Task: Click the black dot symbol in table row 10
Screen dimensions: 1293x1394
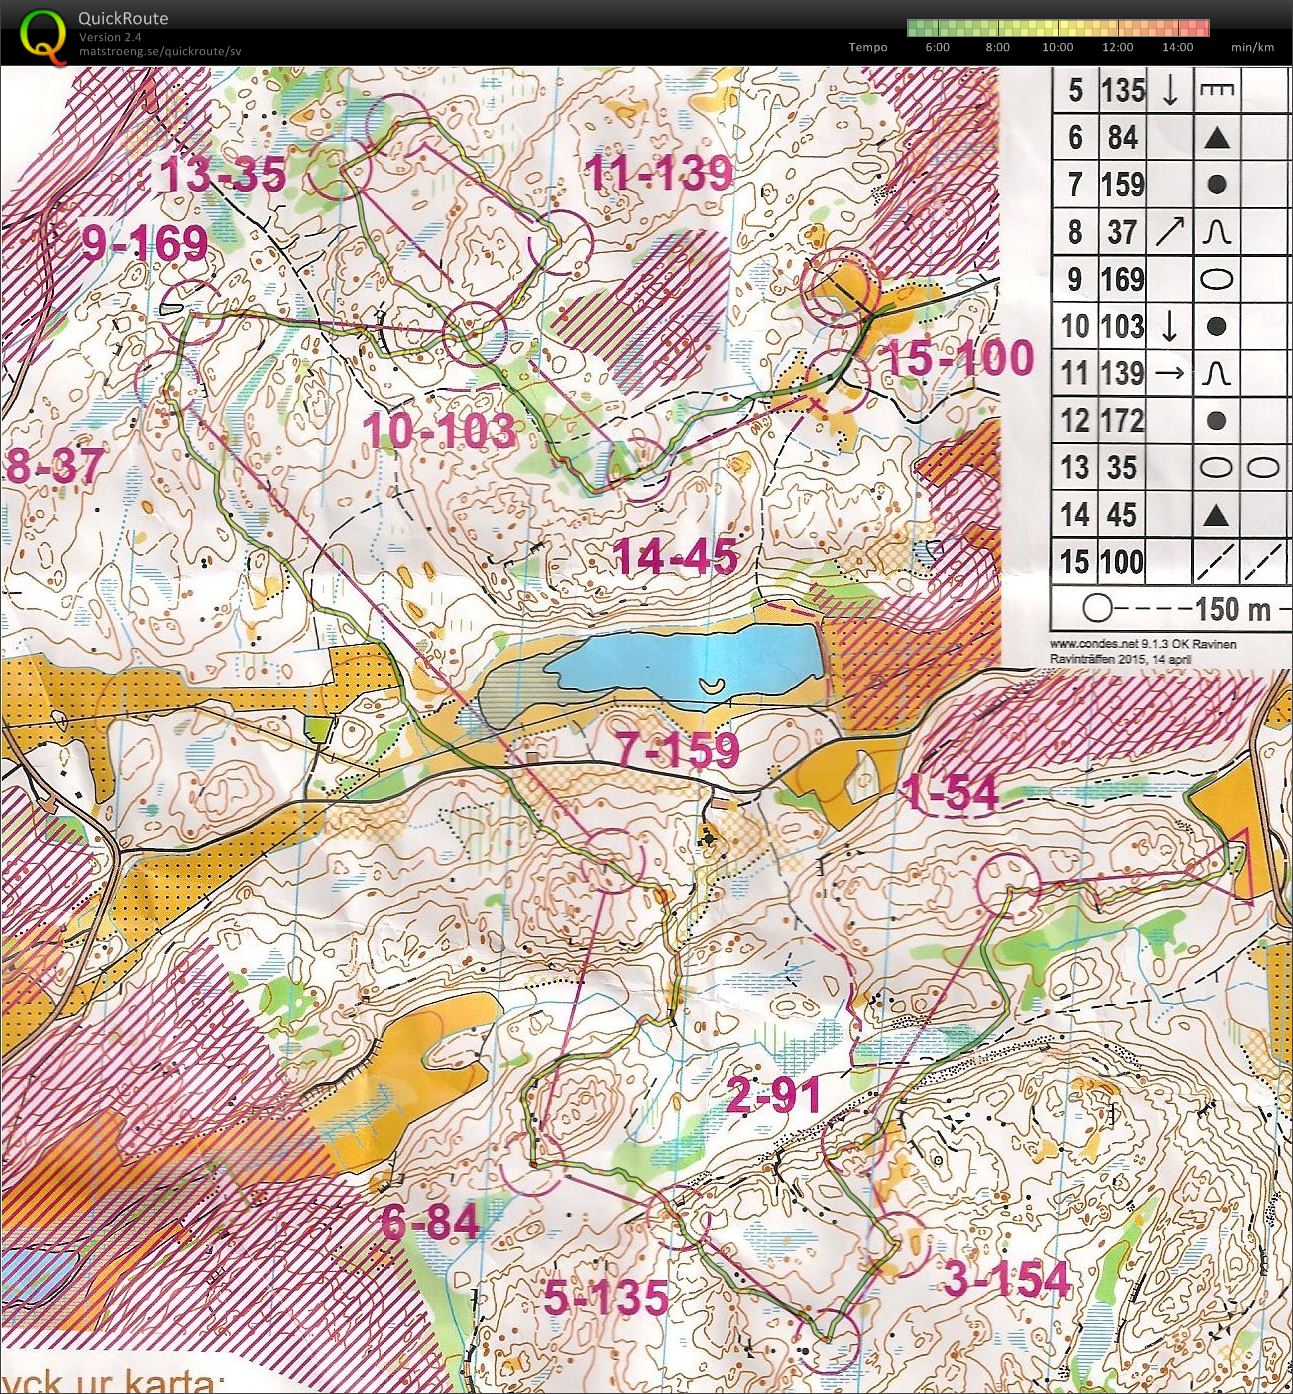Action: [1217, 327]
